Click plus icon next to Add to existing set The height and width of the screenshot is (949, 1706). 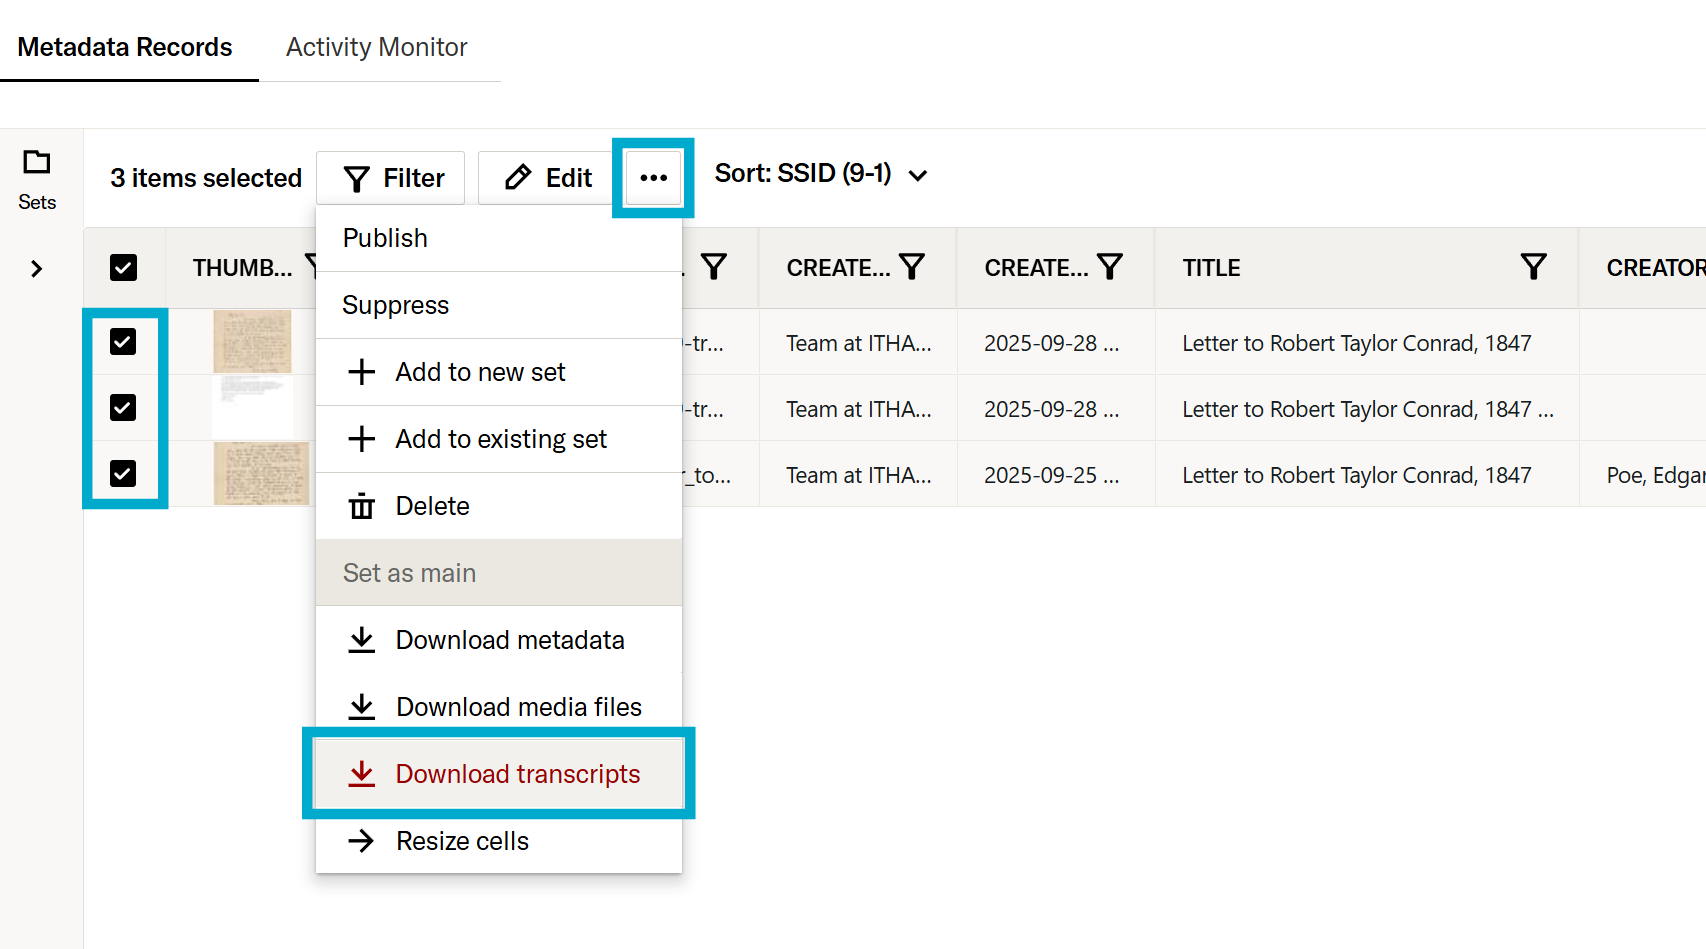361,439
